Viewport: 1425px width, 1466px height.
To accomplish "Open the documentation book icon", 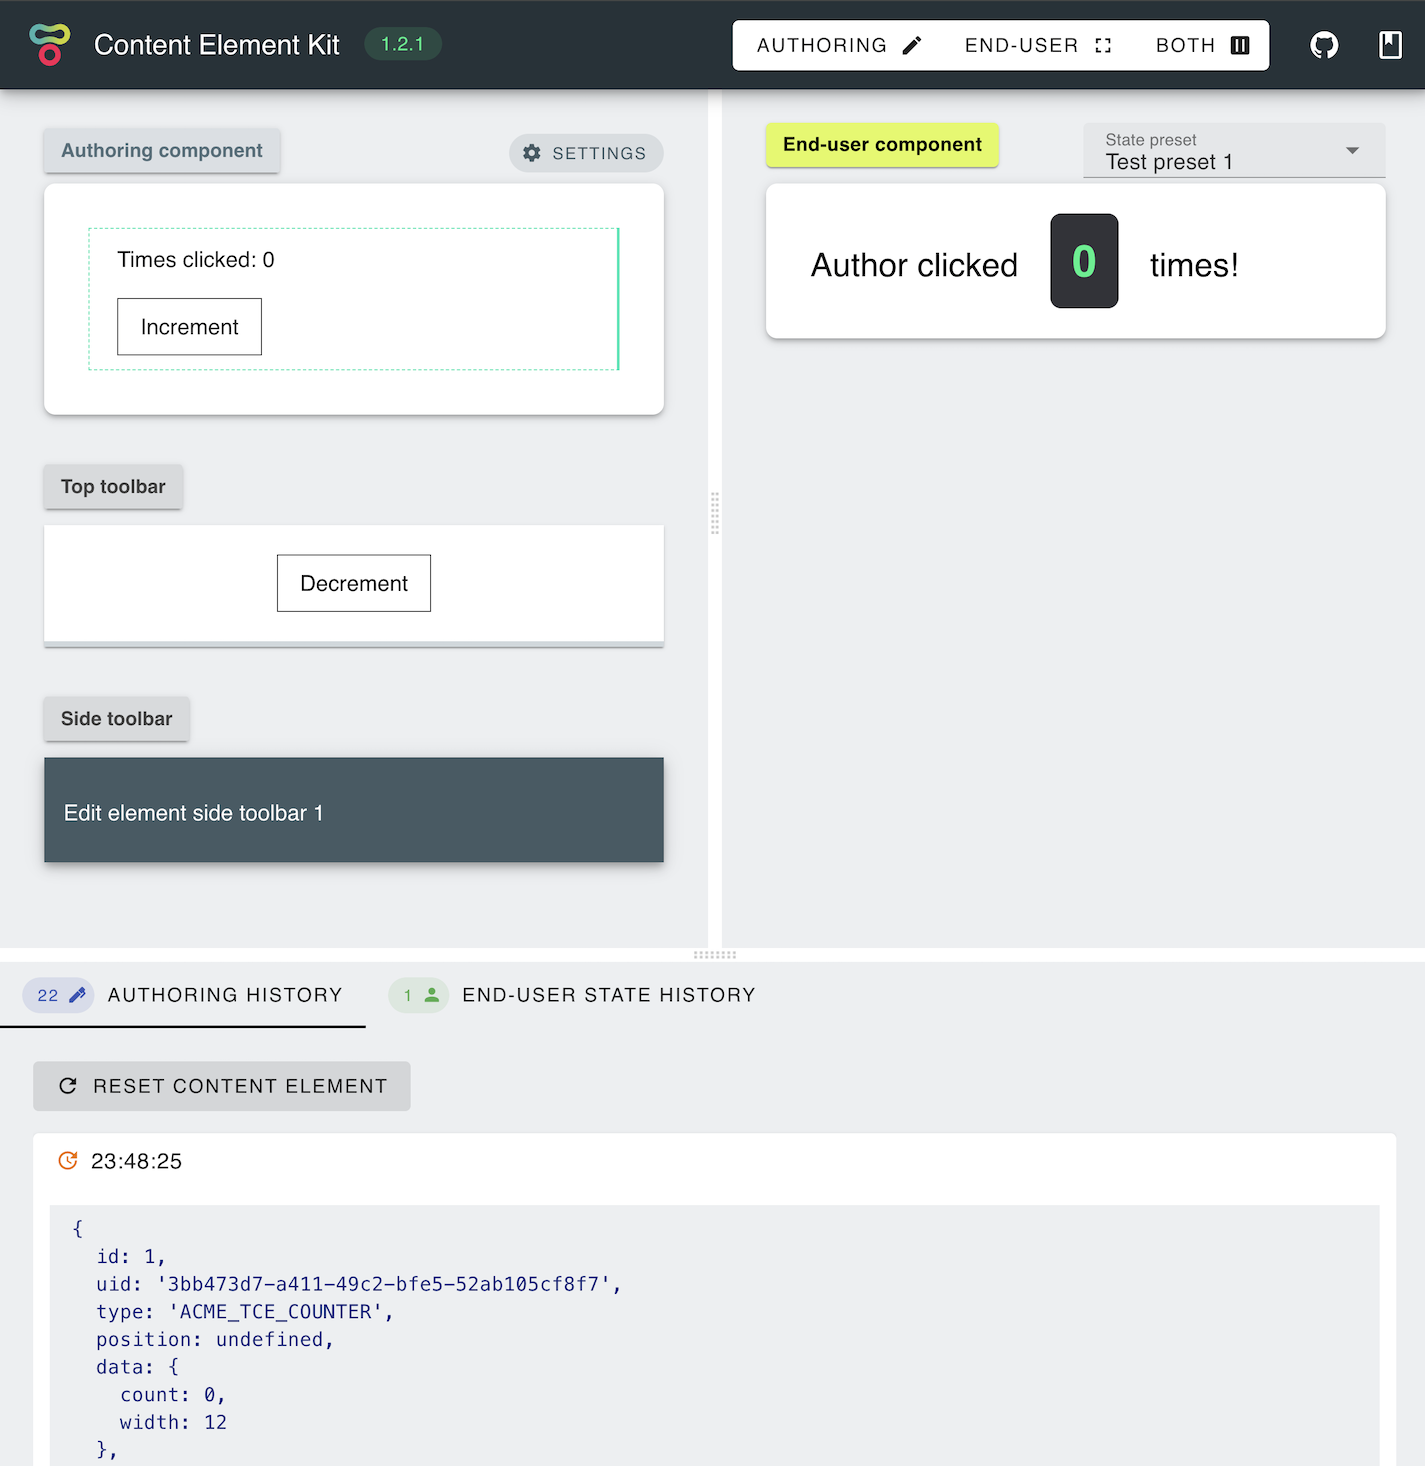I will [1390, 45].
